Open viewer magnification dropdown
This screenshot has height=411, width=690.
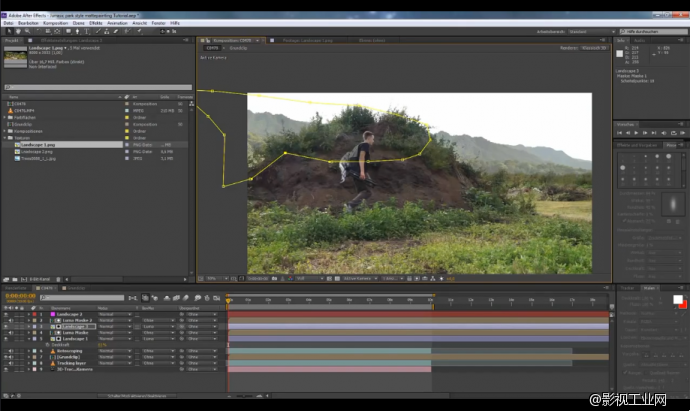pyautogui.click(x=218, y=279)
